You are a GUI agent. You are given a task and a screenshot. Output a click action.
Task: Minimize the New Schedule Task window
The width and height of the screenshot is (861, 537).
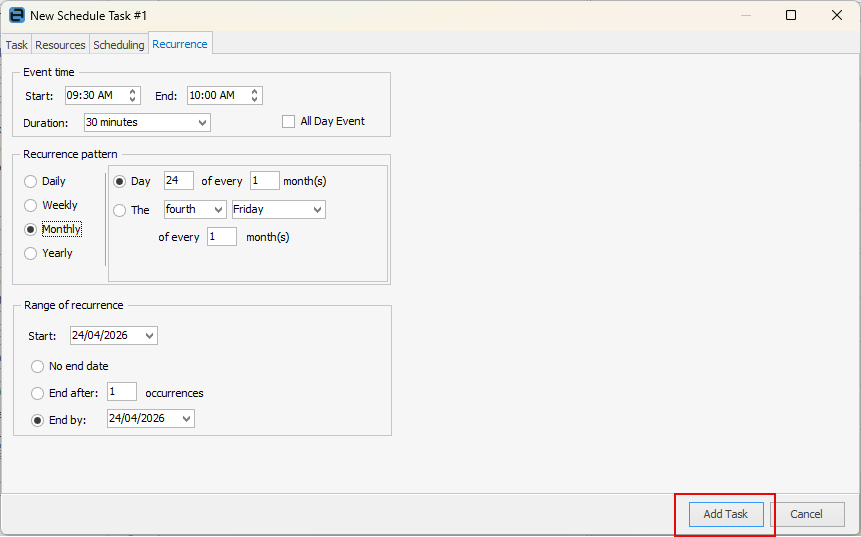tap(746, 15)
